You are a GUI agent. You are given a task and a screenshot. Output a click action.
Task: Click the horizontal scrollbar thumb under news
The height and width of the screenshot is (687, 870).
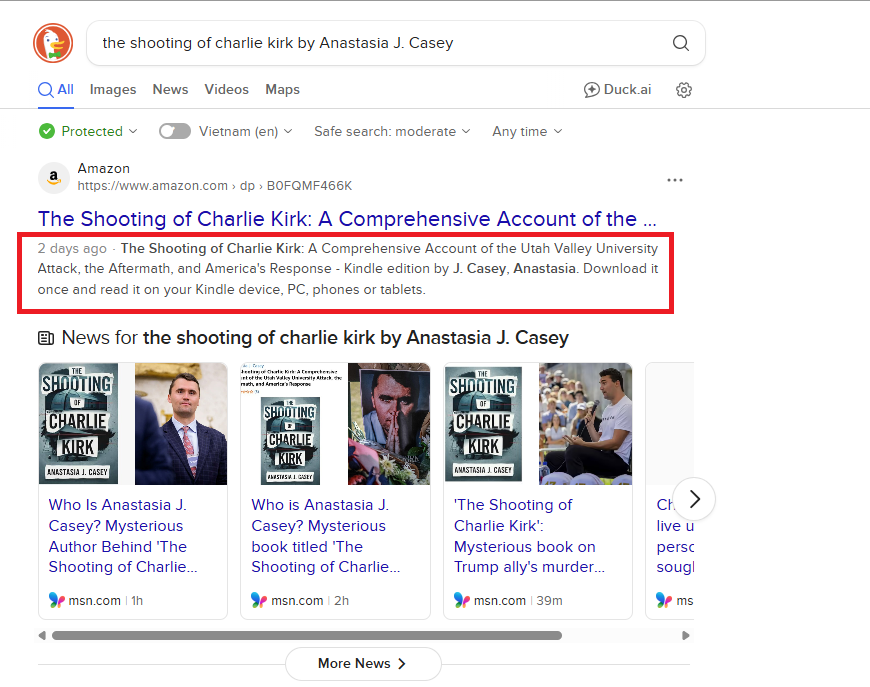pyautogui.click(x=307, y=635)
